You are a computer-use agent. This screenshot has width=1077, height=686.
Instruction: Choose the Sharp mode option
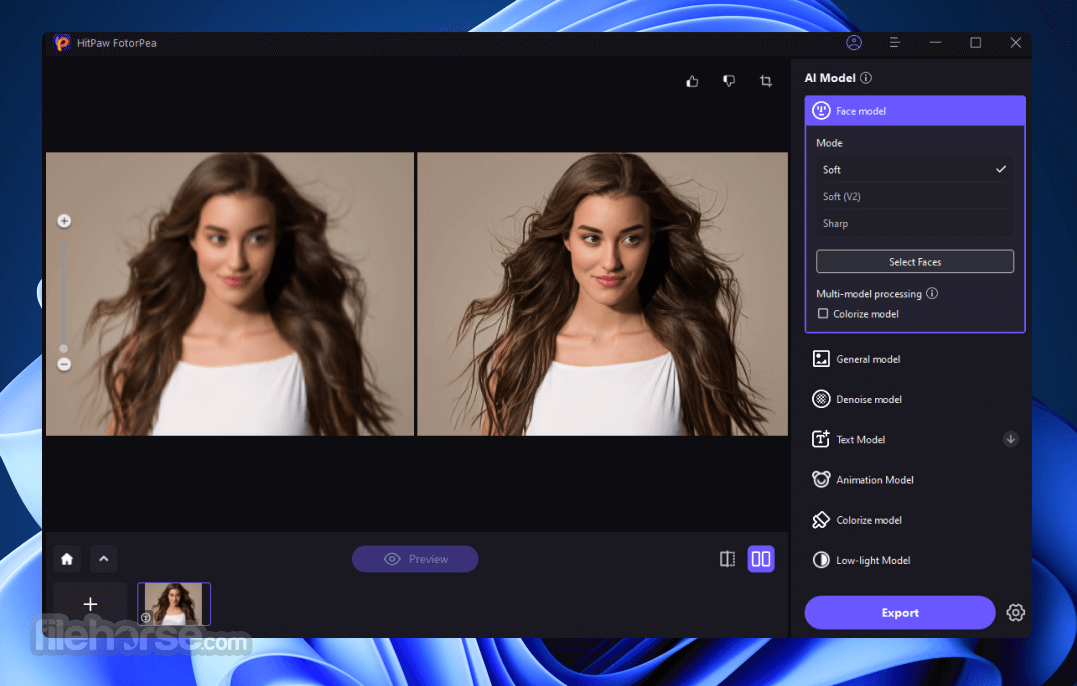point(914,223)
